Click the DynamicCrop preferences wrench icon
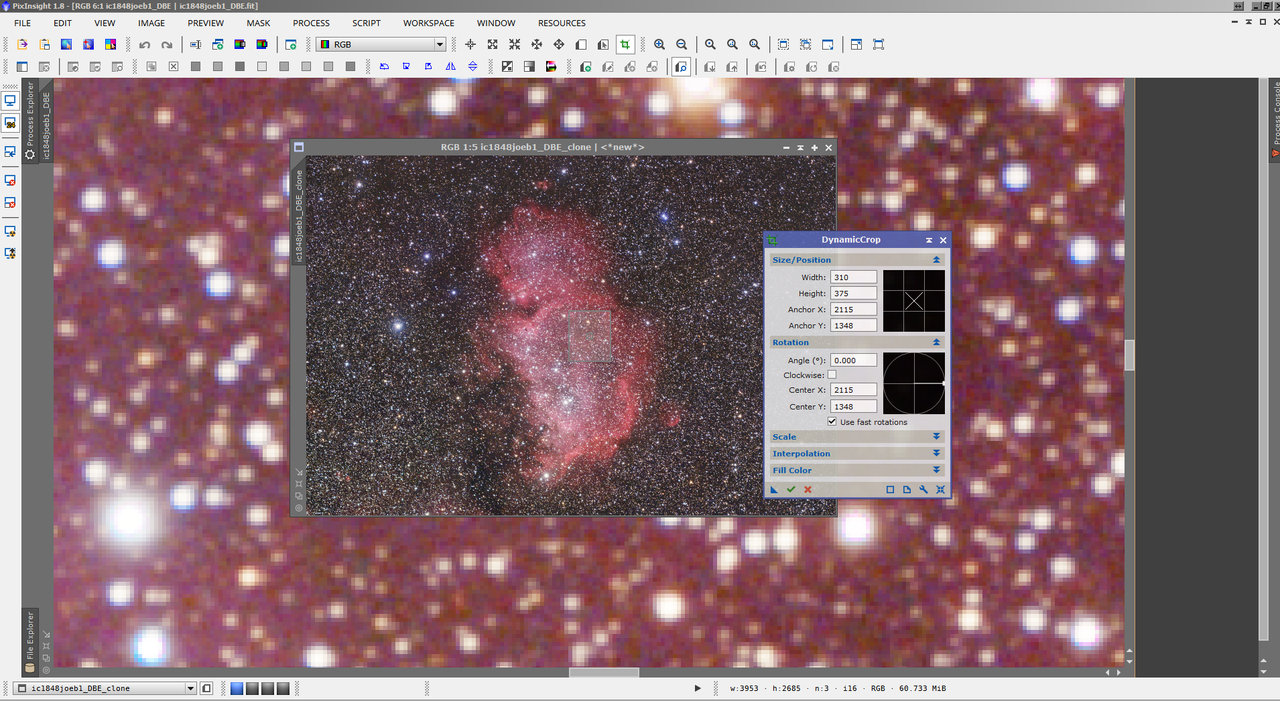This screenshot has width=1280, height=701. click(924, 489)
